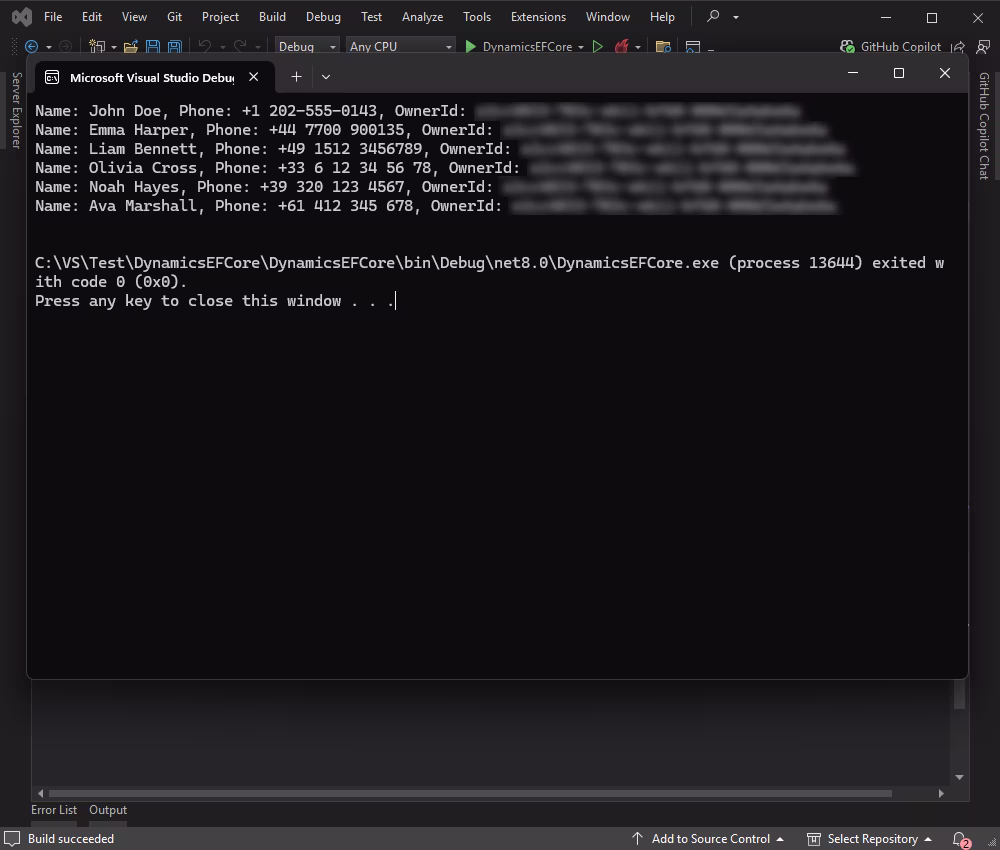Switch to the Output tab

108,810
